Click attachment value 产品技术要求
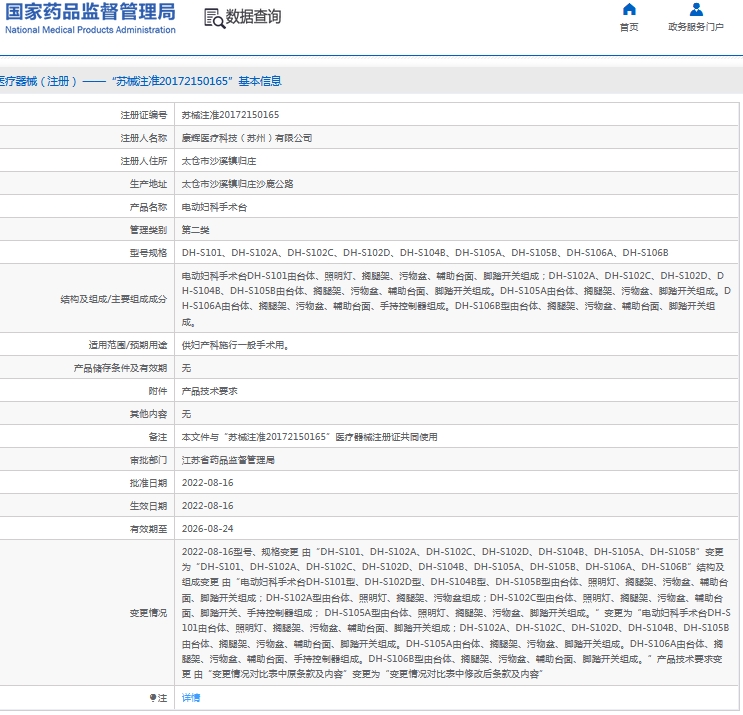The image size is (743, 715). pos(209,391)
